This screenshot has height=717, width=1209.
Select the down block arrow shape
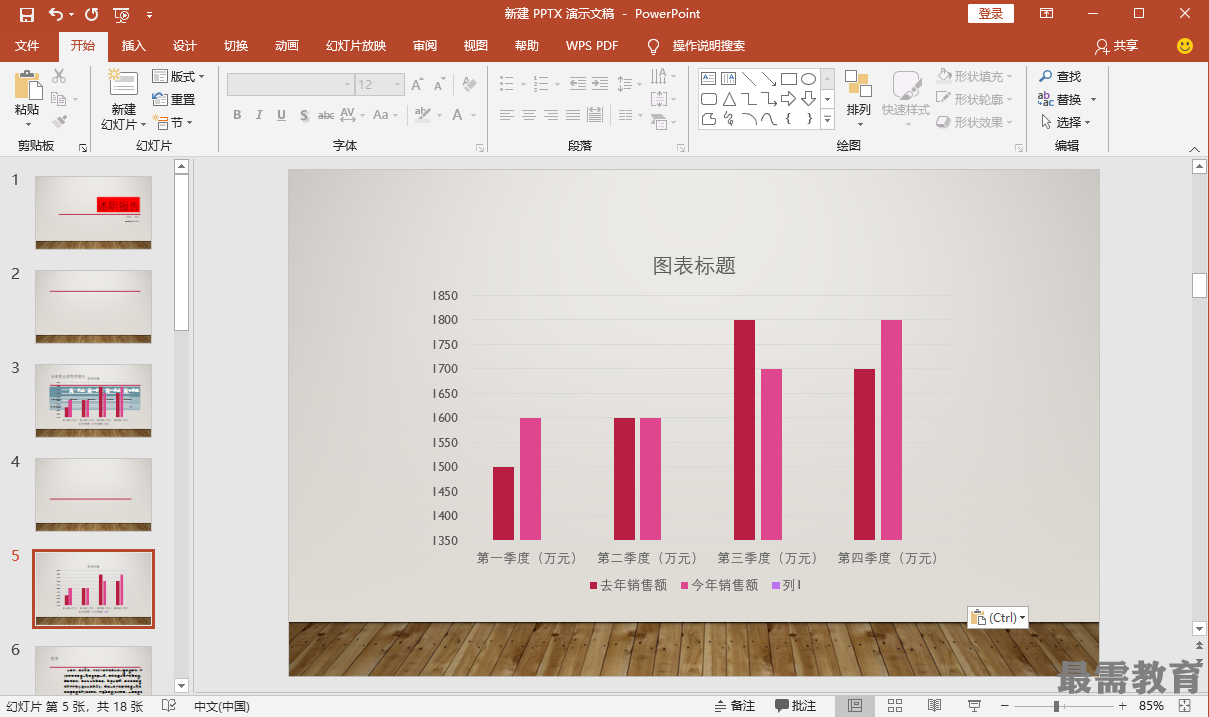tap(808, 99)
